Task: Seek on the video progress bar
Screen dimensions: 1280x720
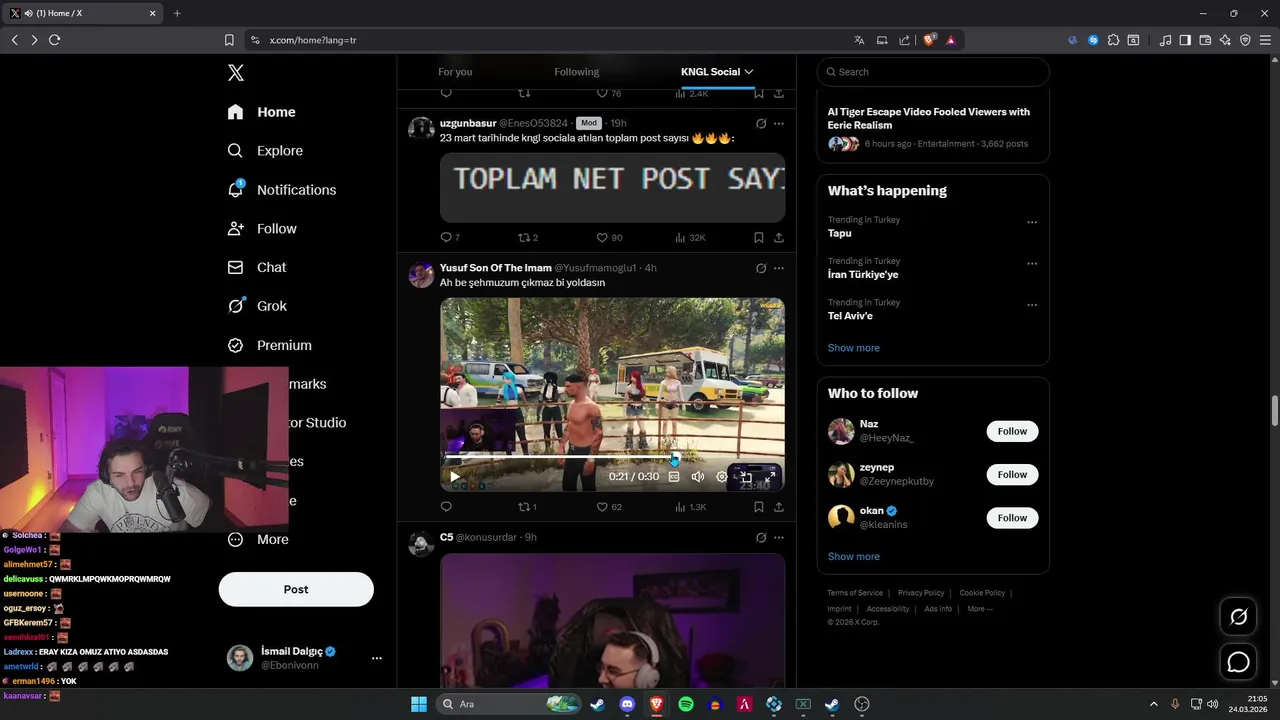Action: click(x=612, y=458)
